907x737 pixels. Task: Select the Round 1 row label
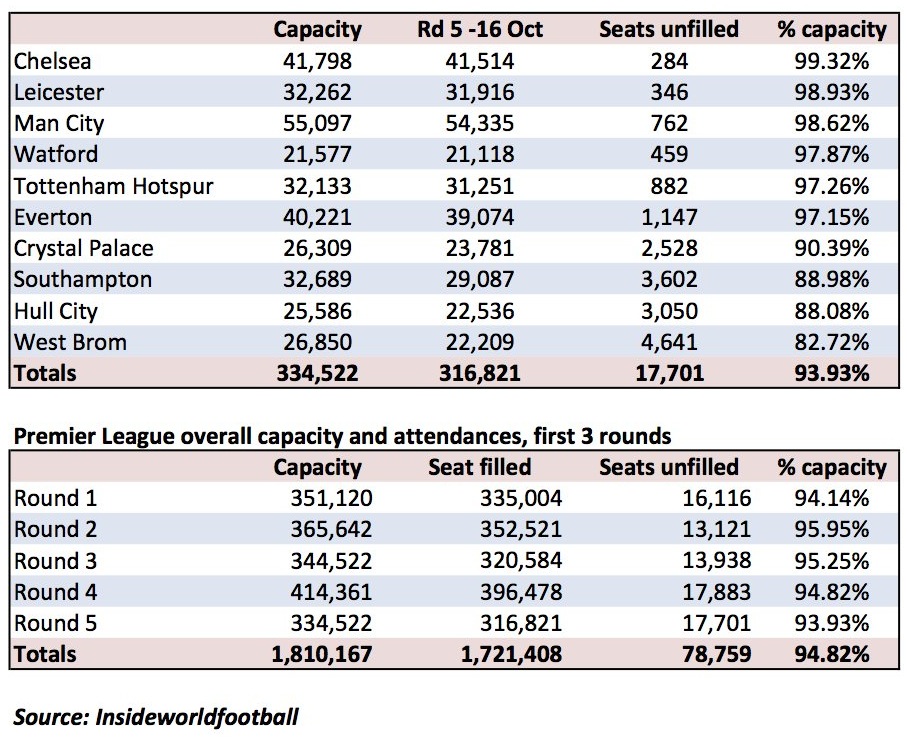(x=56, y=499)
